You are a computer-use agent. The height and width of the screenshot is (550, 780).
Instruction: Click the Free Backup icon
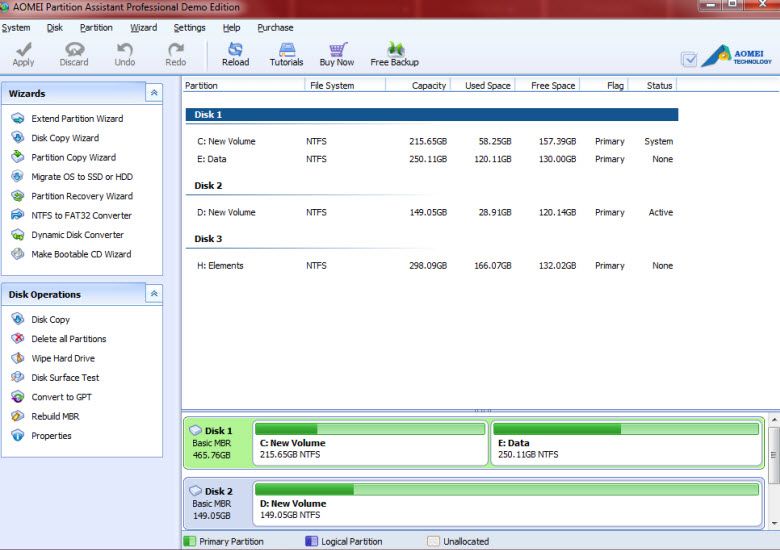tap(395, 49)
